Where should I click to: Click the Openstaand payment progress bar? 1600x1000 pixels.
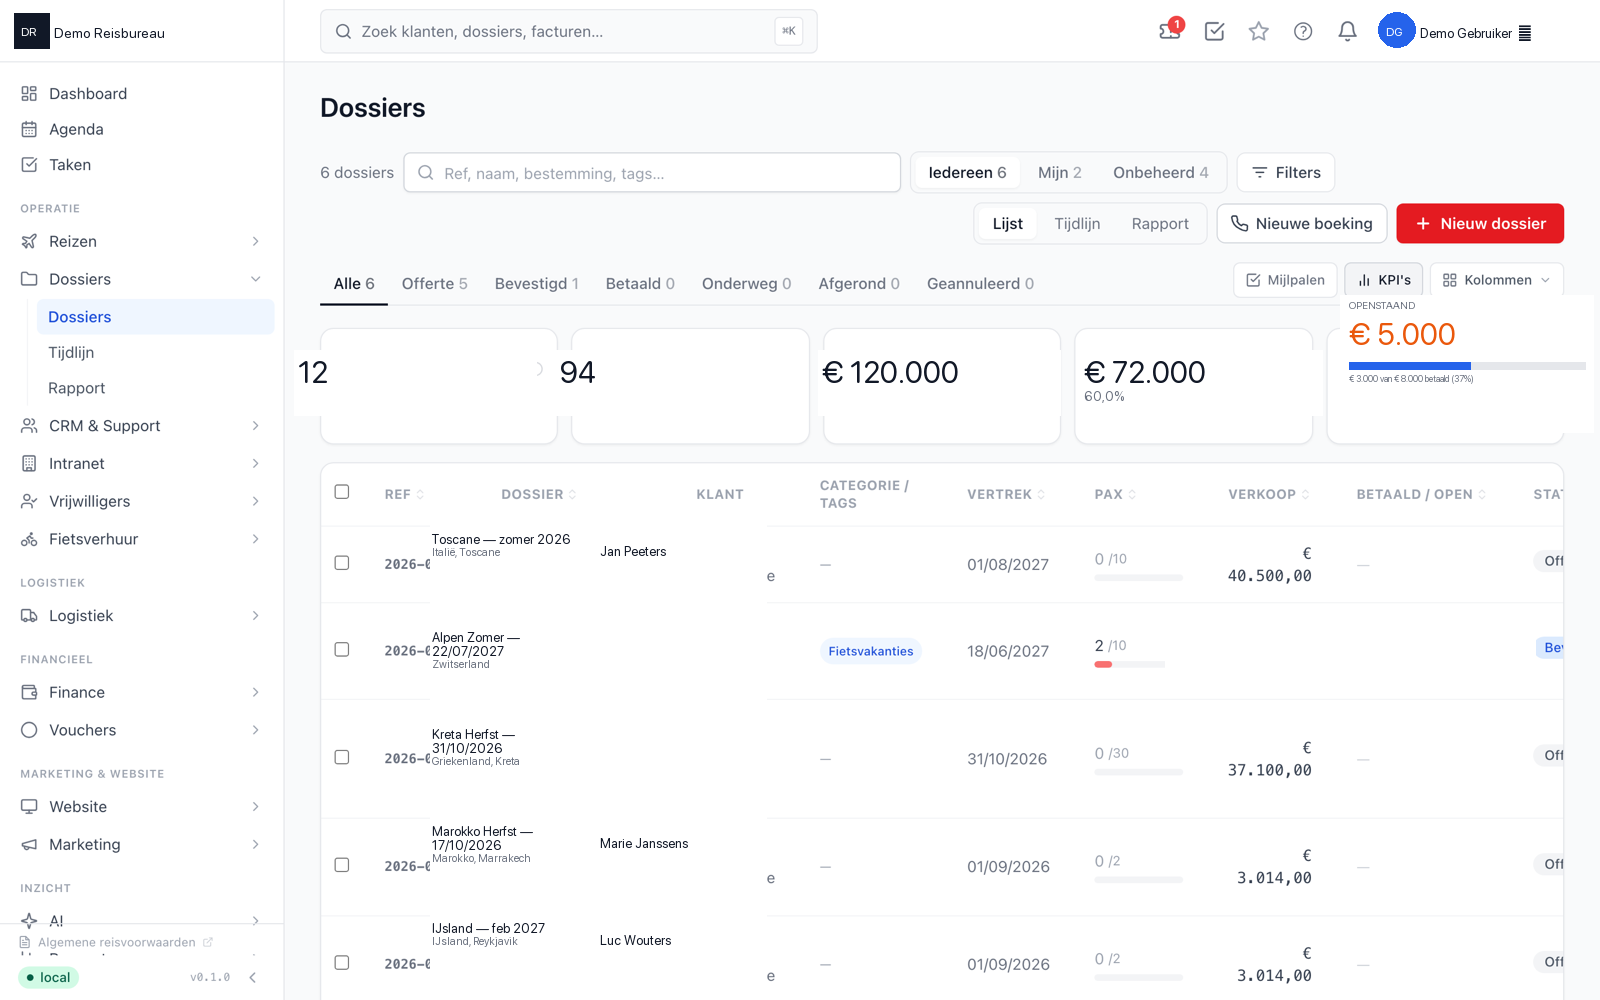1467,366
